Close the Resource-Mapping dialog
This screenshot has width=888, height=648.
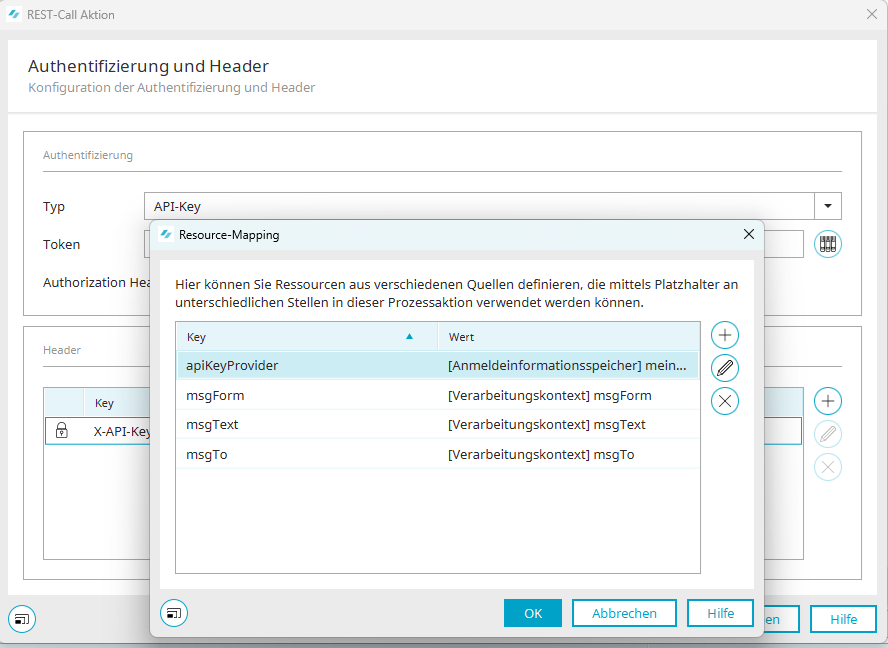pos(748,234)
